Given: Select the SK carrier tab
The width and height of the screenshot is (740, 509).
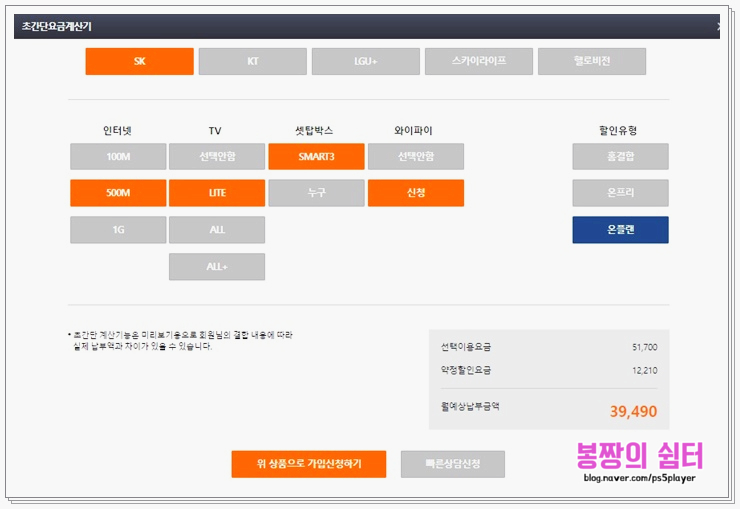Looking at the screenshot, I should point(139,61).
